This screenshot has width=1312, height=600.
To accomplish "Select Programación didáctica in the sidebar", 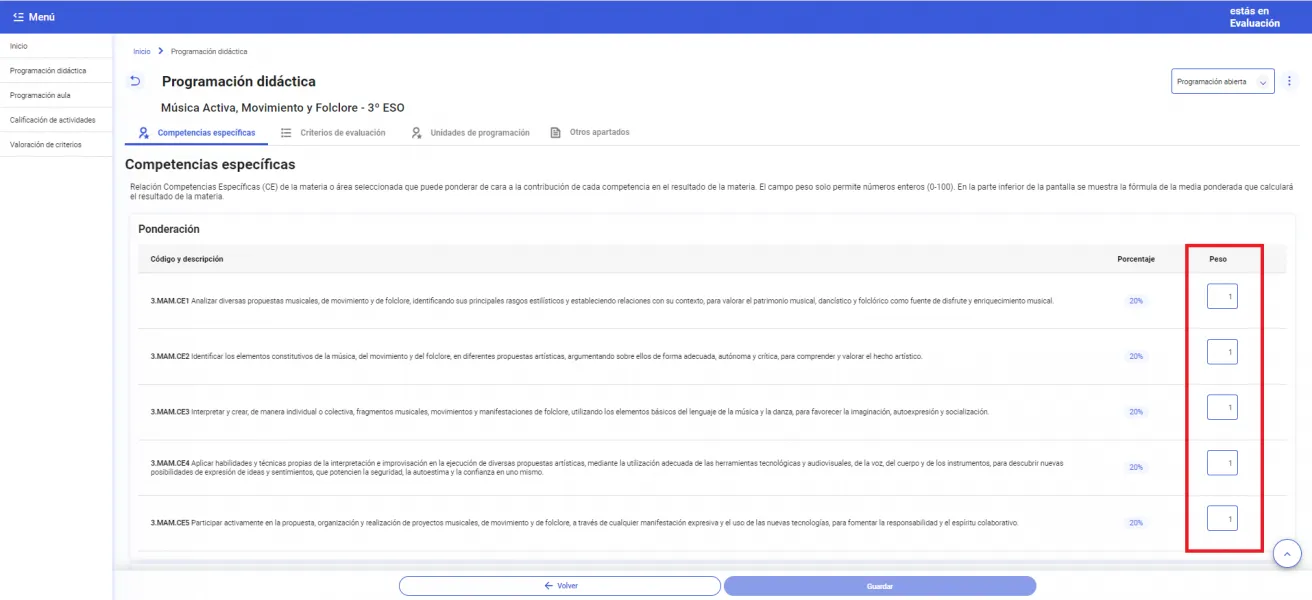I will 47,71.
